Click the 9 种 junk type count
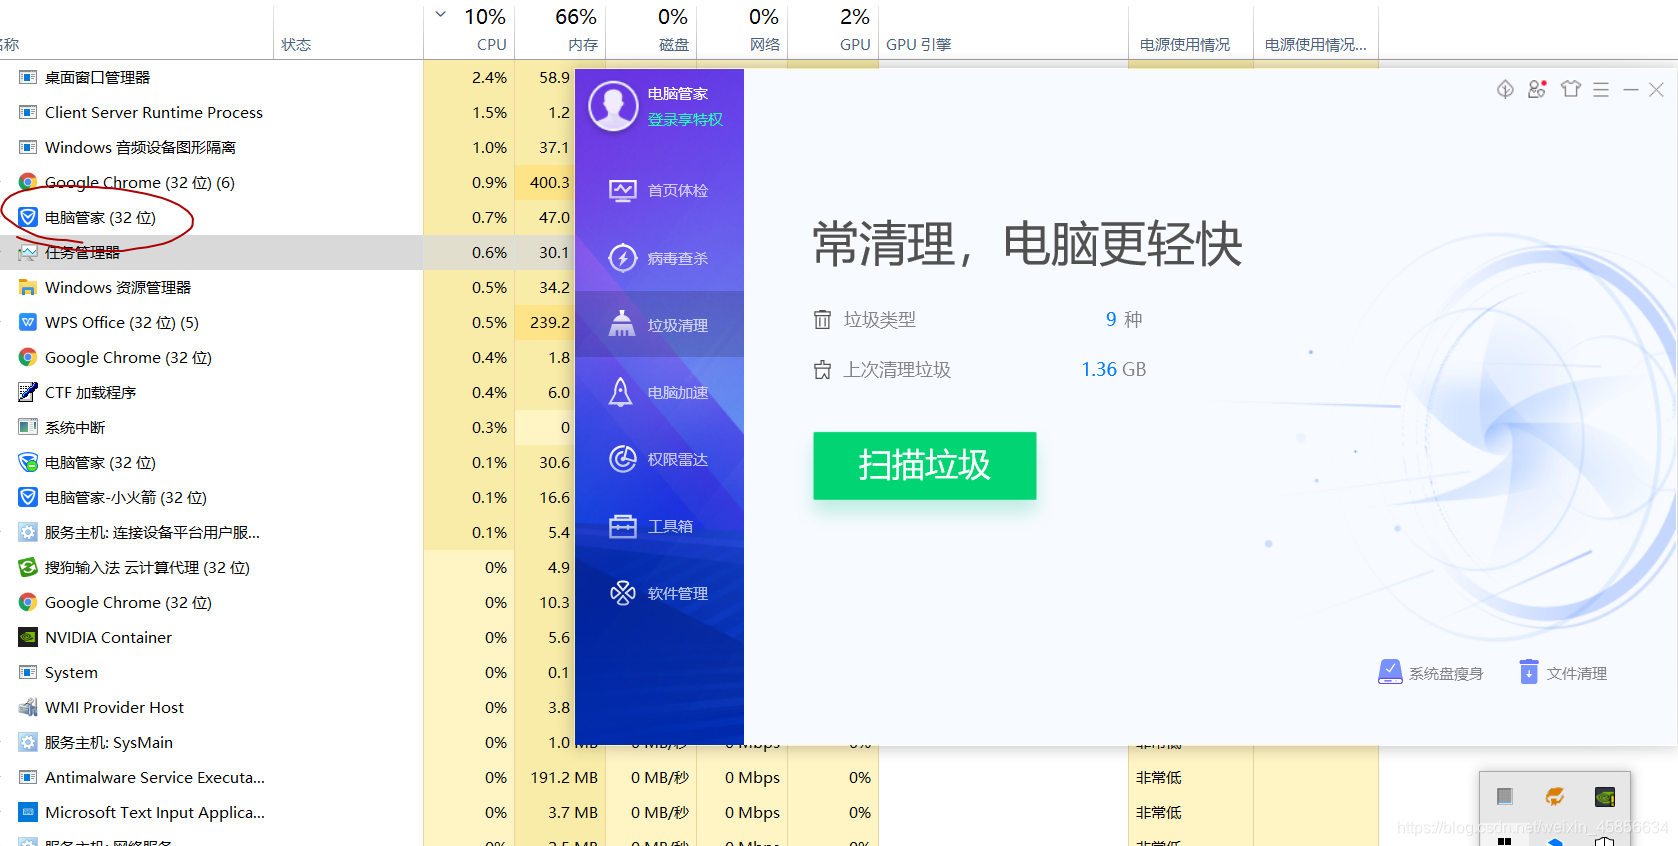Viewport: 1678px width, 846px height. click(x=1124, y=319)
